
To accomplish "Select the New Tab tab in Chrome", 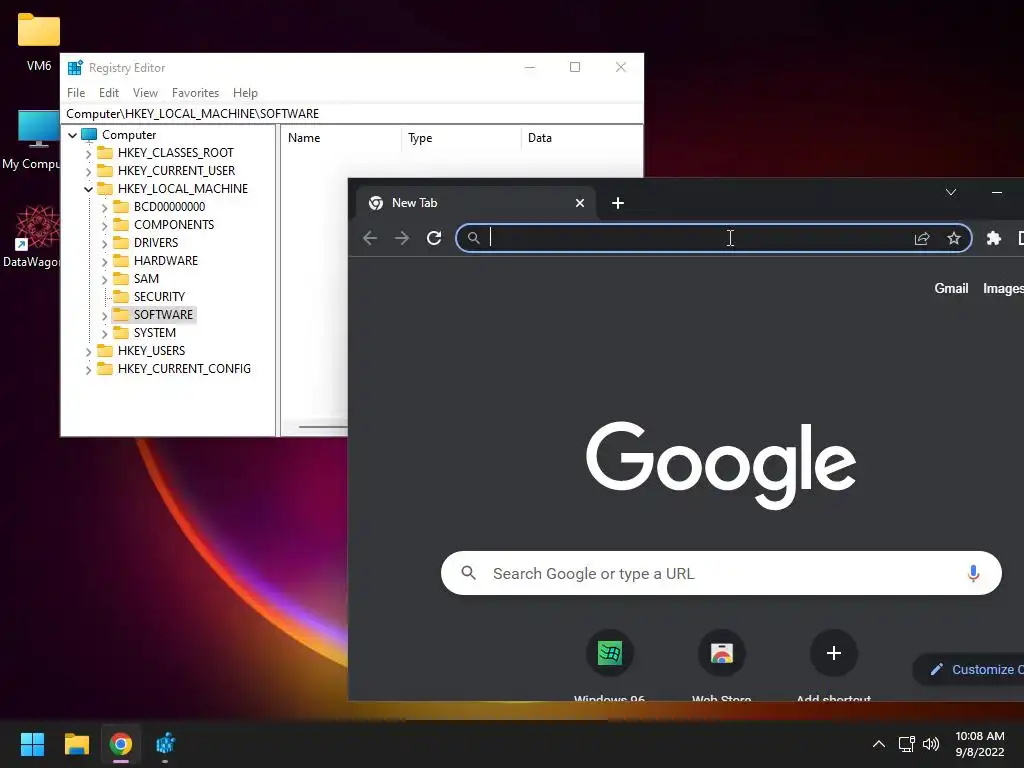I will 476,203.
